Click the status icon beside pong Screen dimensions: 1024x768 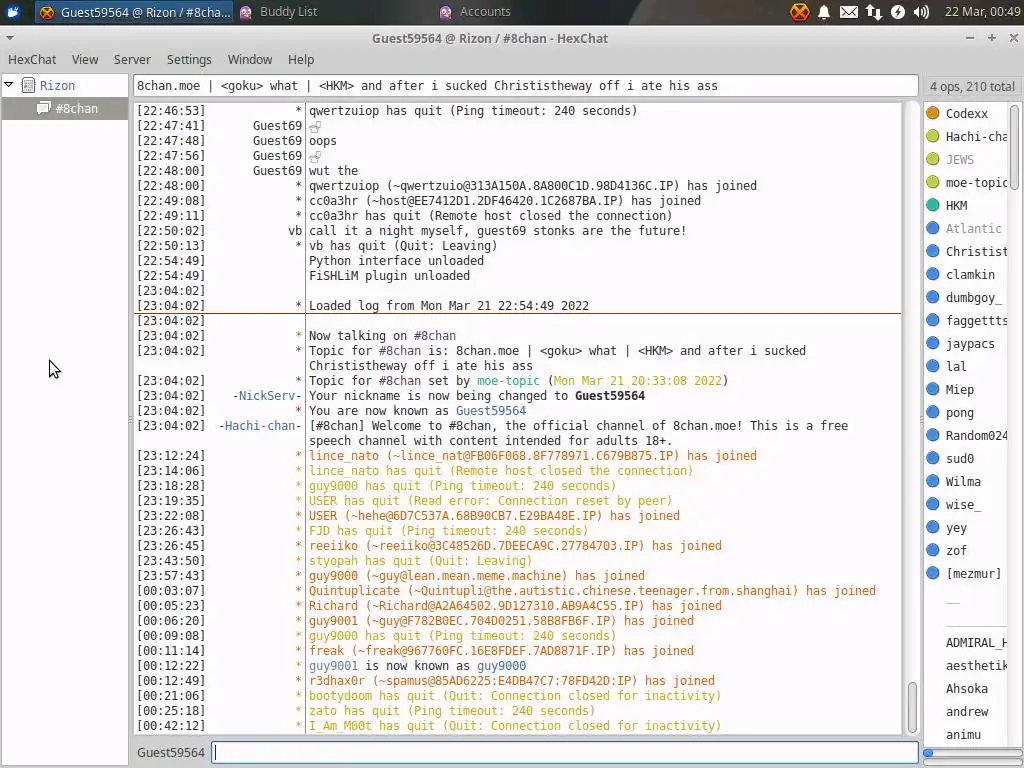(x=933, y=412)
